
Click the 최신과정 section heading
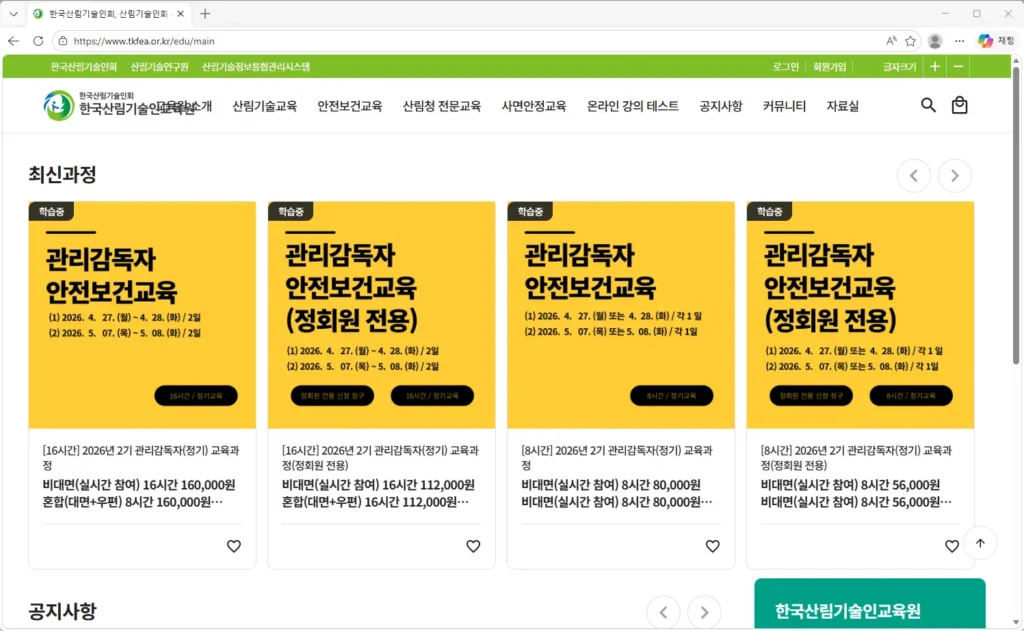point(62,174)
